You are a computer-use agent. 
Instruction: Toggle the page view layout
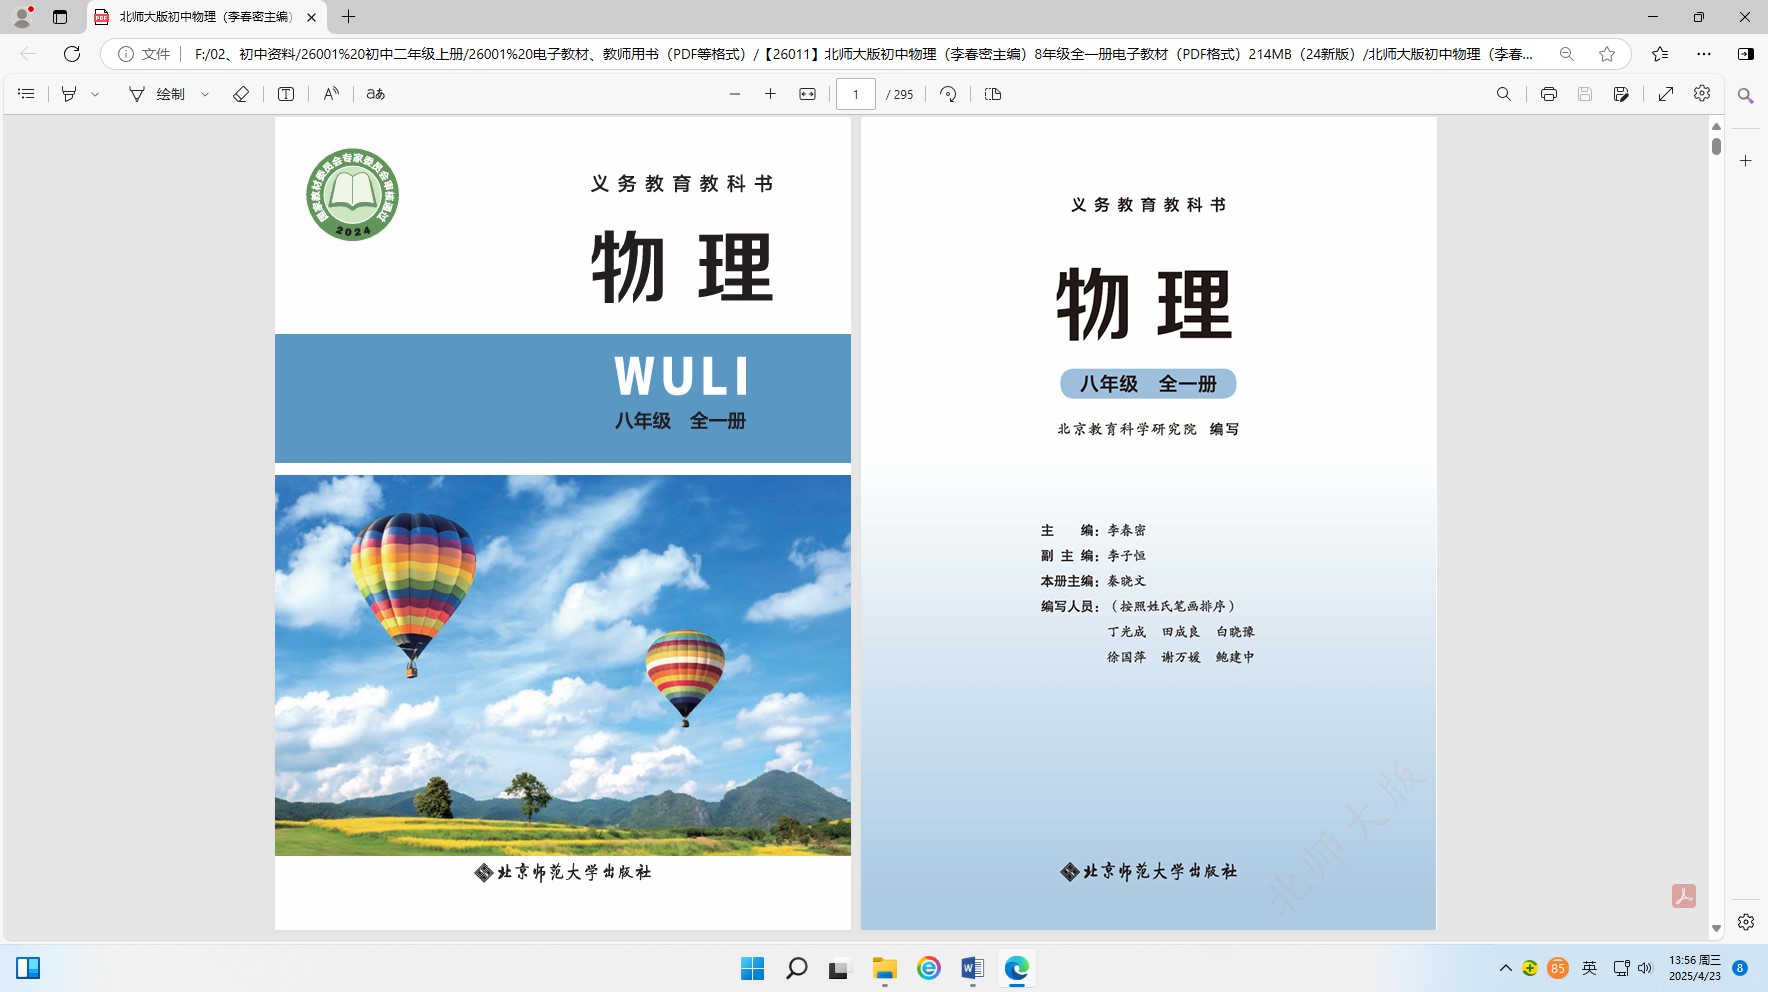[993, 94]
